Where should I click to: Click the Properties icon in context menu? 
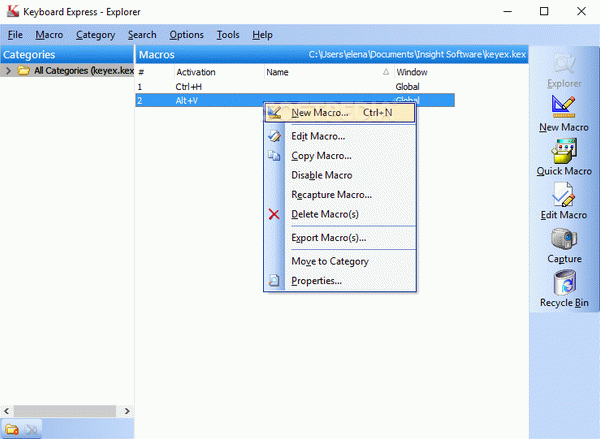[x=274, y=281]
